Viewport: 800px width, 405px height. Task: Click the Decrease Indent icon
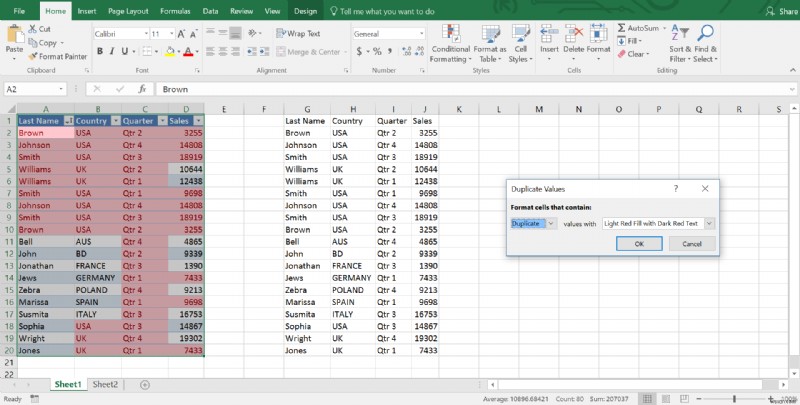click(x=252, y=52)
